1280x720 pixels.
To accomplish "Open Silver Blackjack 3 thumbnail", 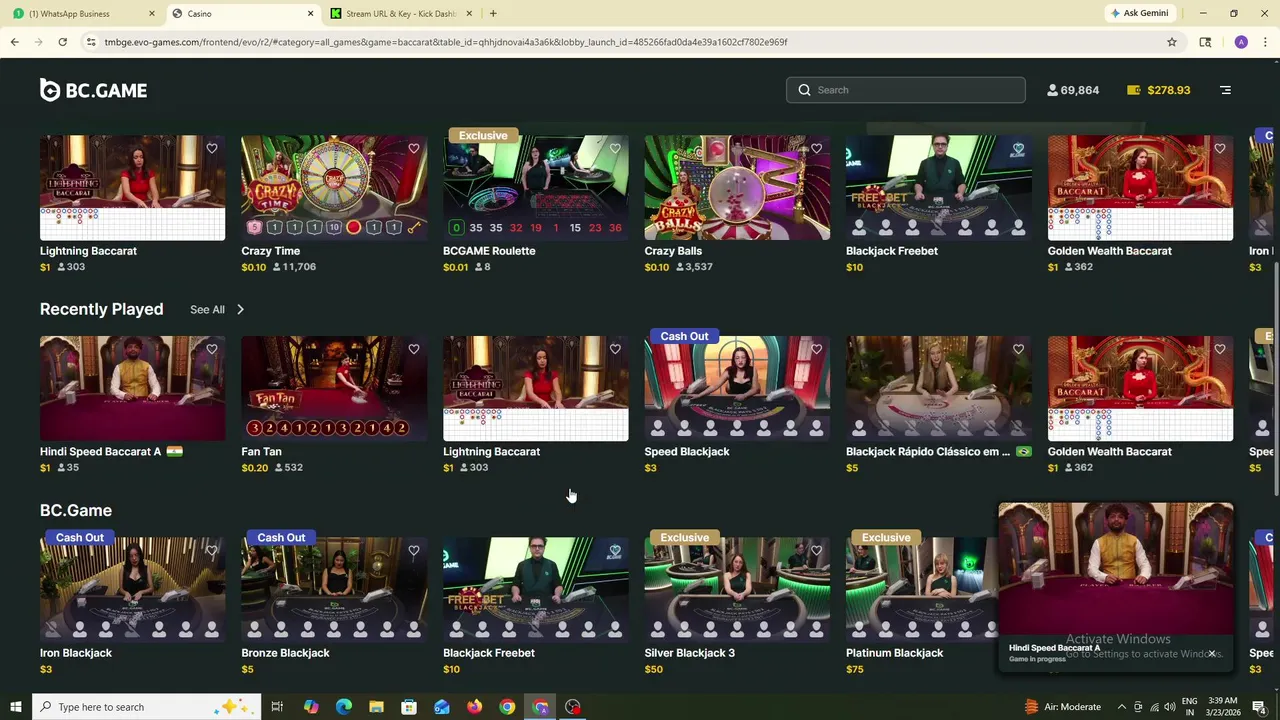I will coord(737,590).
